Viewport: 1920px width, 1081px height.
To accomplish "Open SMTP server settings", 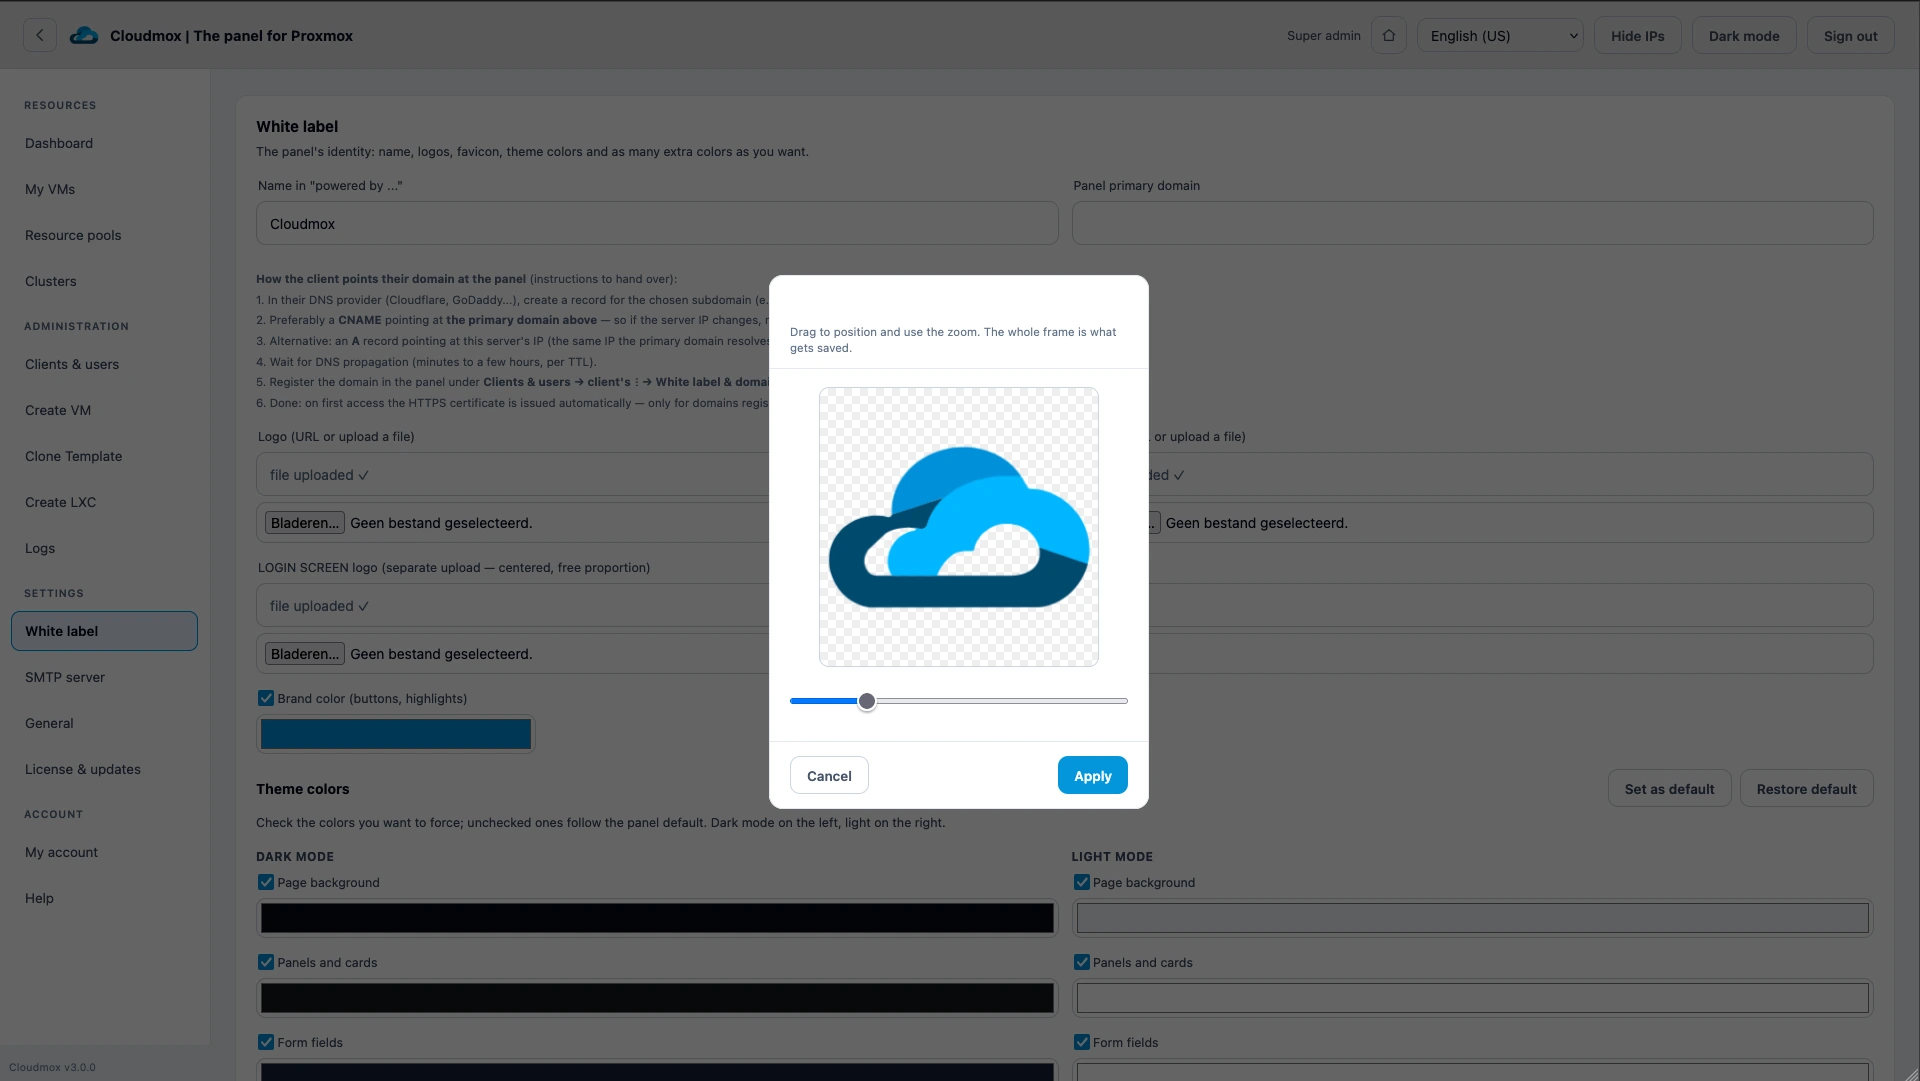I will point(104,677).
